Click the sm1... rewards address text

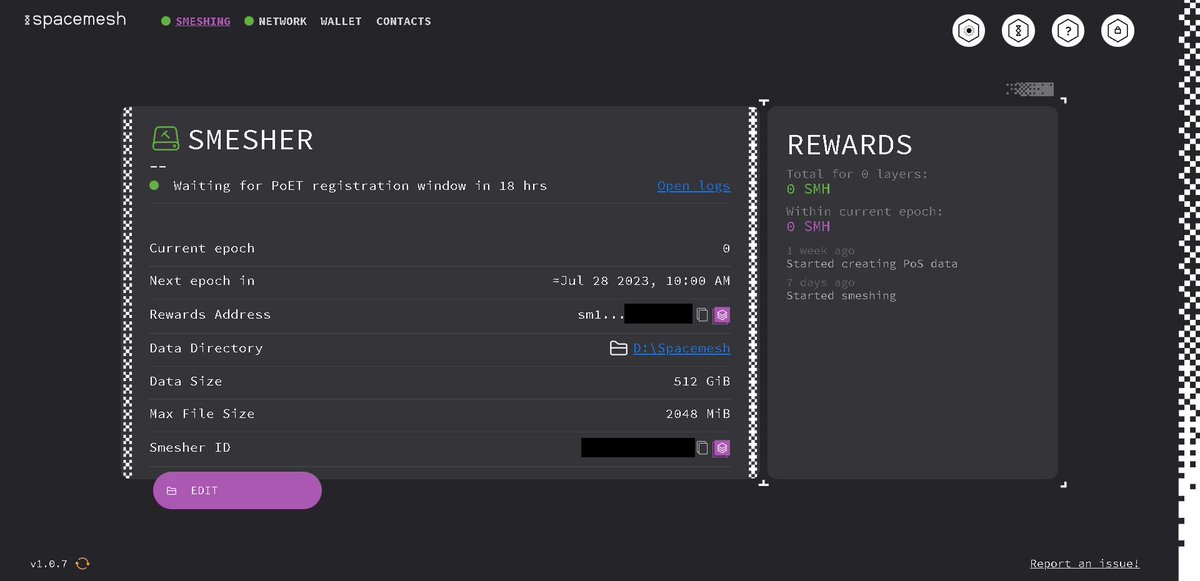point(601,314)
